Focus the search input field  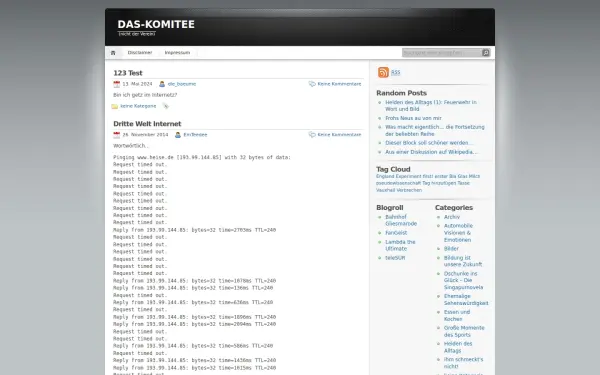coord(442,53)
